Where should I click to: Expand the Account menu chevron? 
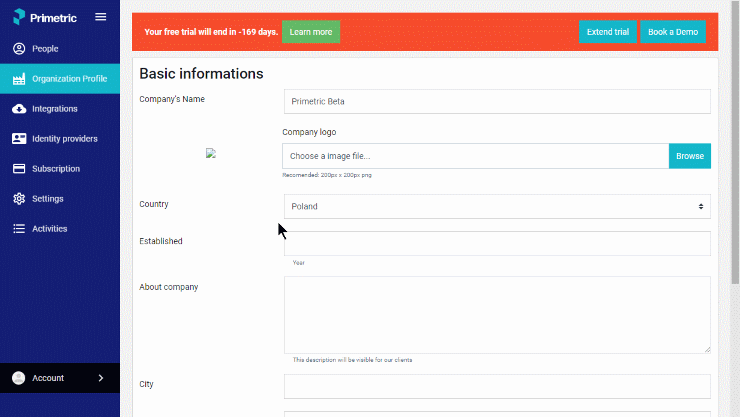pyautogui.click(x=101, y=378)
